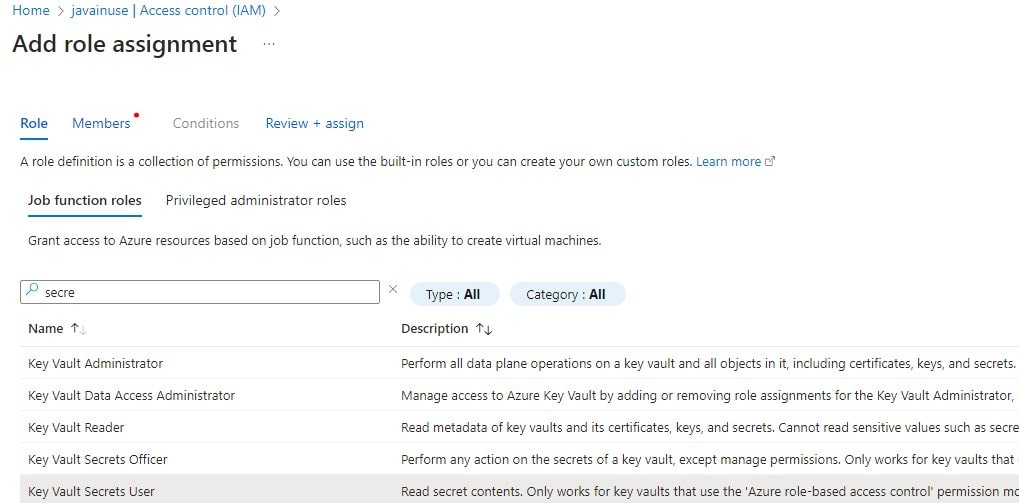Select Key Vault Data Access Administrator role

tap(131, 395)
